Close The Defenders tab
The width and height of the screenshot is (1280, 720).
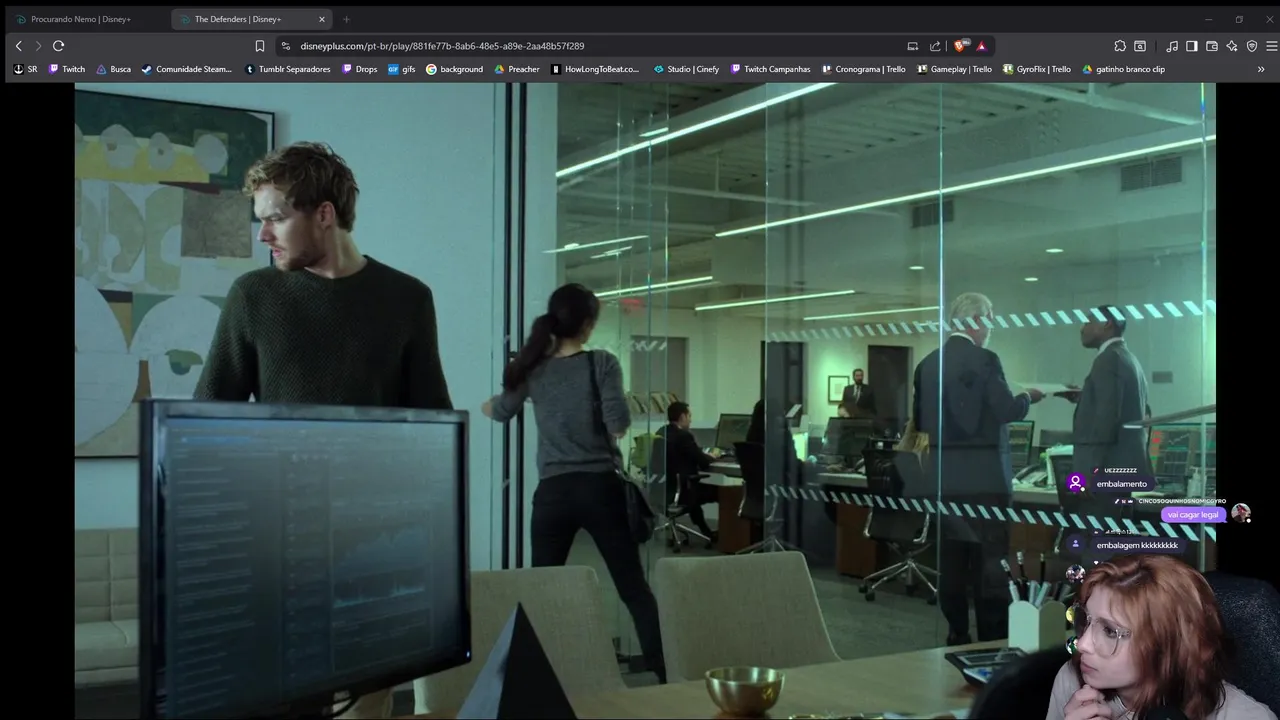[x=322, y=19]
